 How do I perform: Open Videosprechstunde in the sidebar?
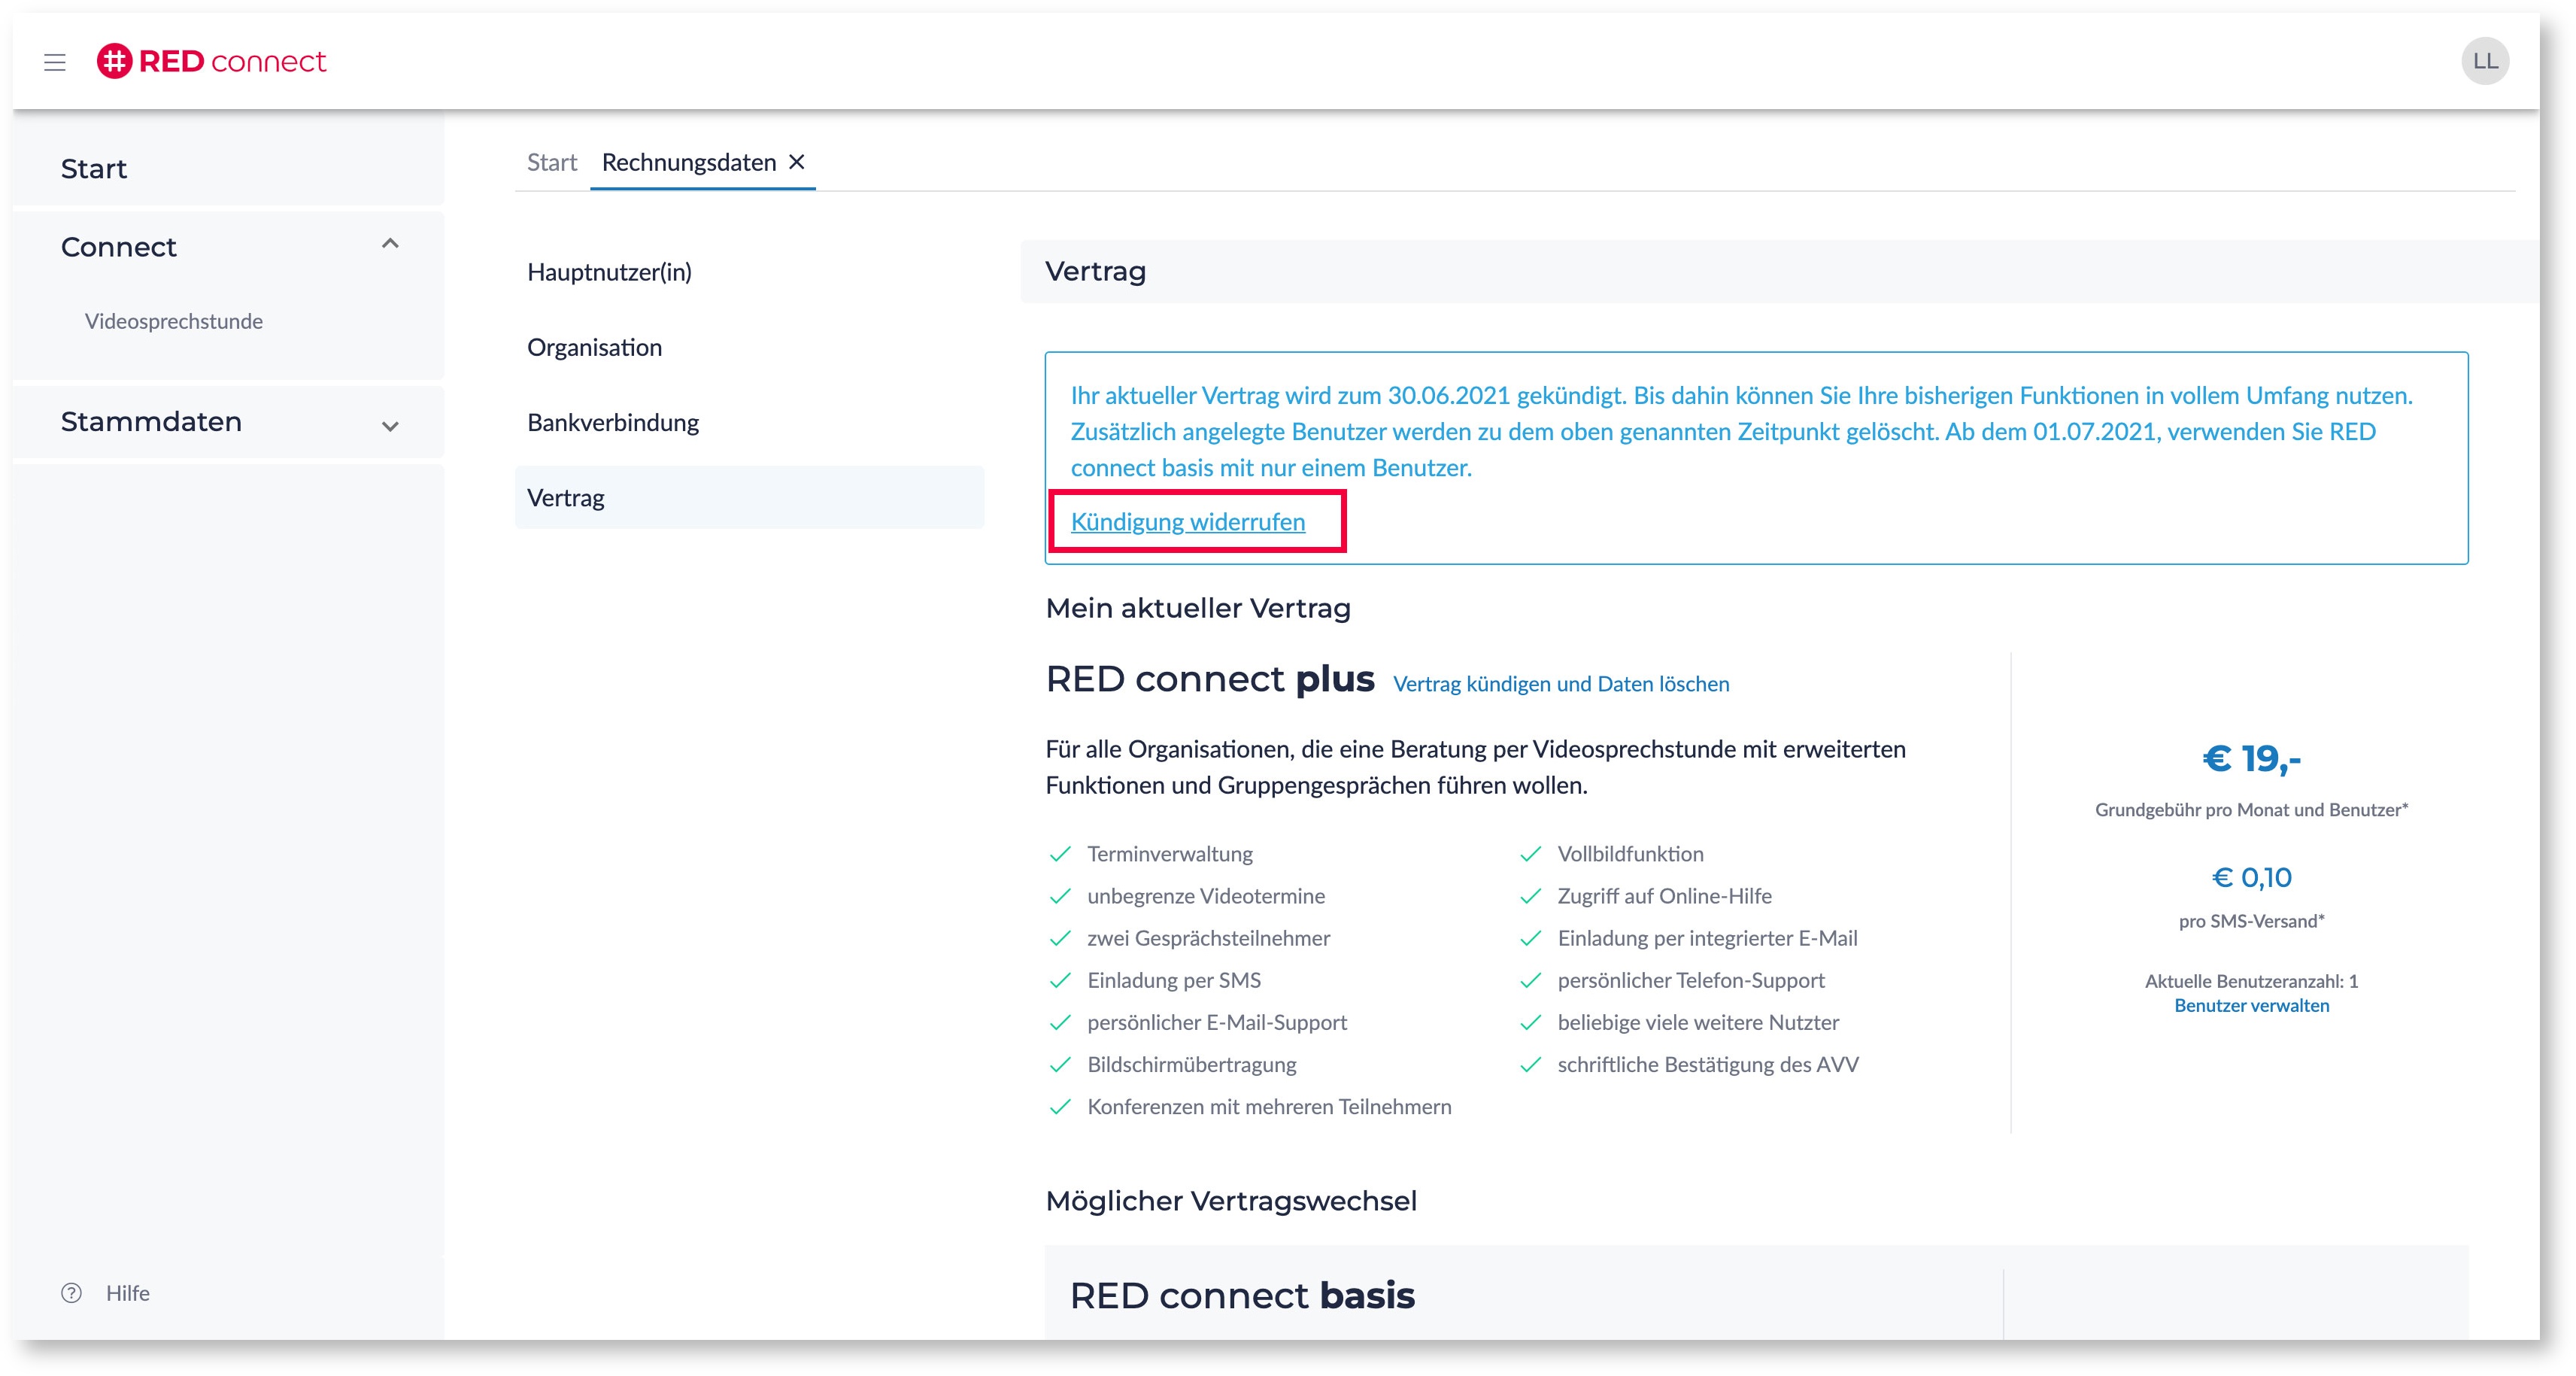174,321
